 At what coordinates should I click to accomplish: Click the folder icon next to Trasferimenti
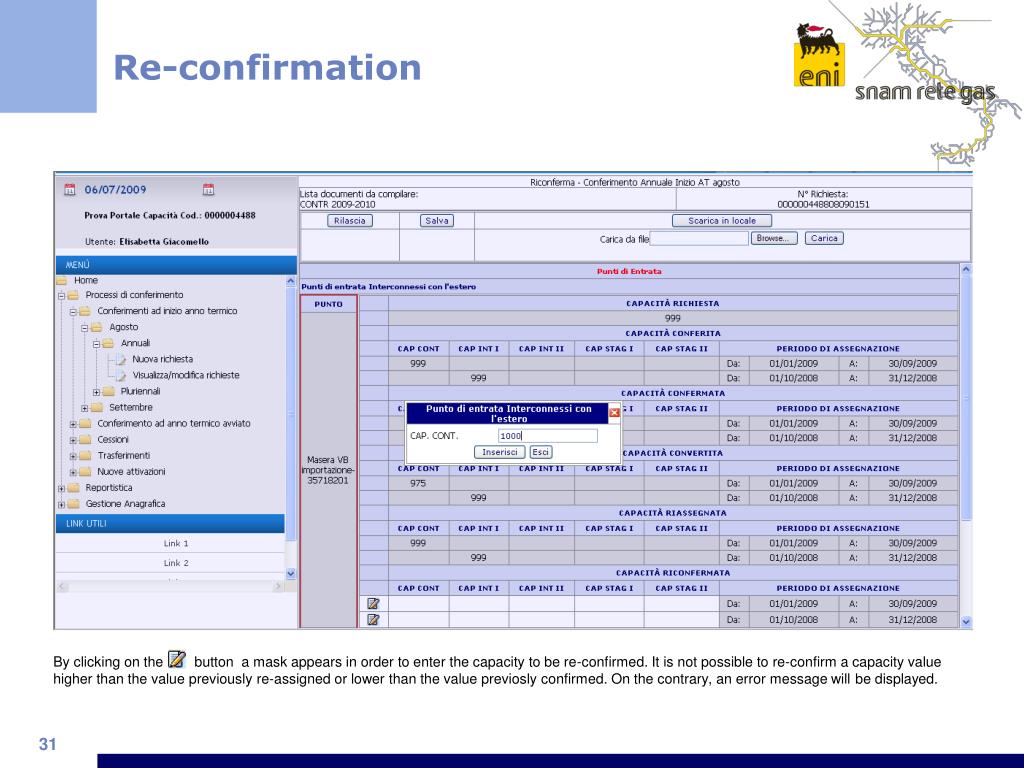(86, 456)
